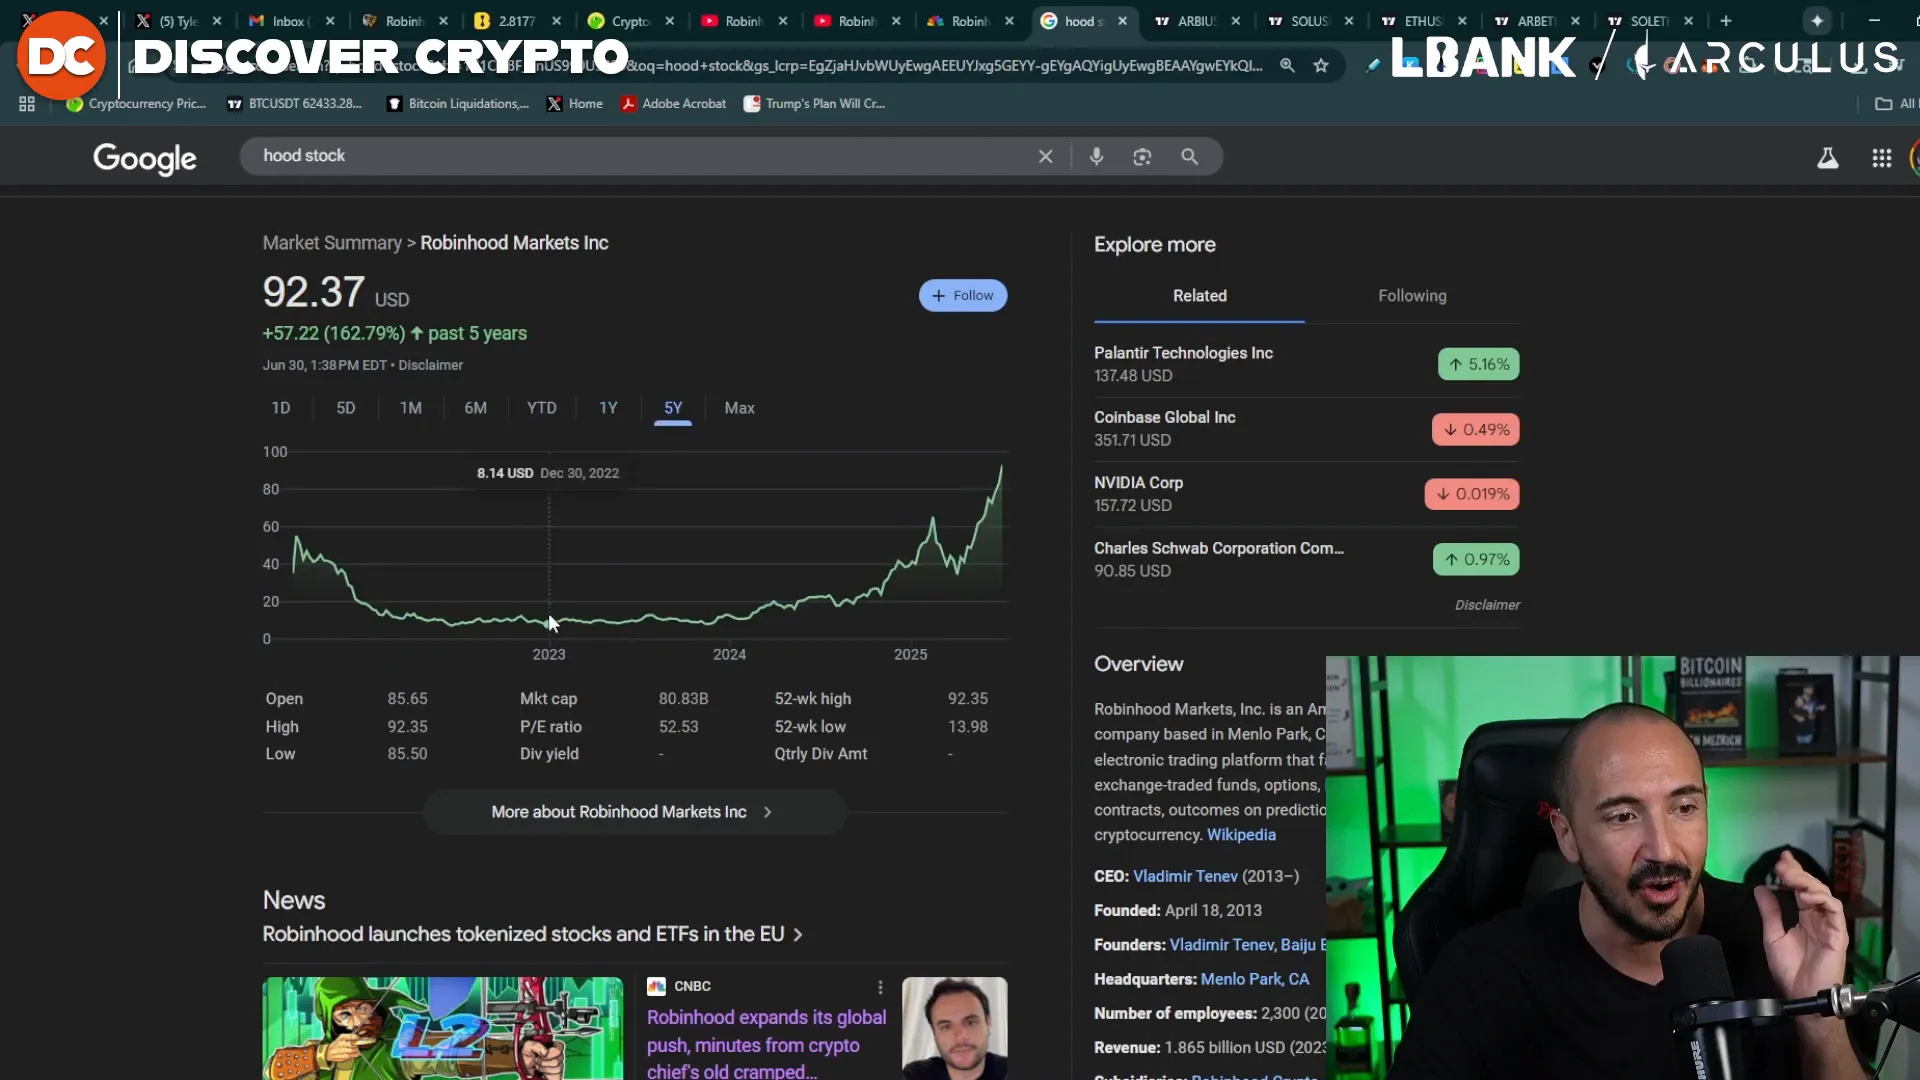
Task: Open CNBC Robinhood expands global push article
Action: point(766,1044)
